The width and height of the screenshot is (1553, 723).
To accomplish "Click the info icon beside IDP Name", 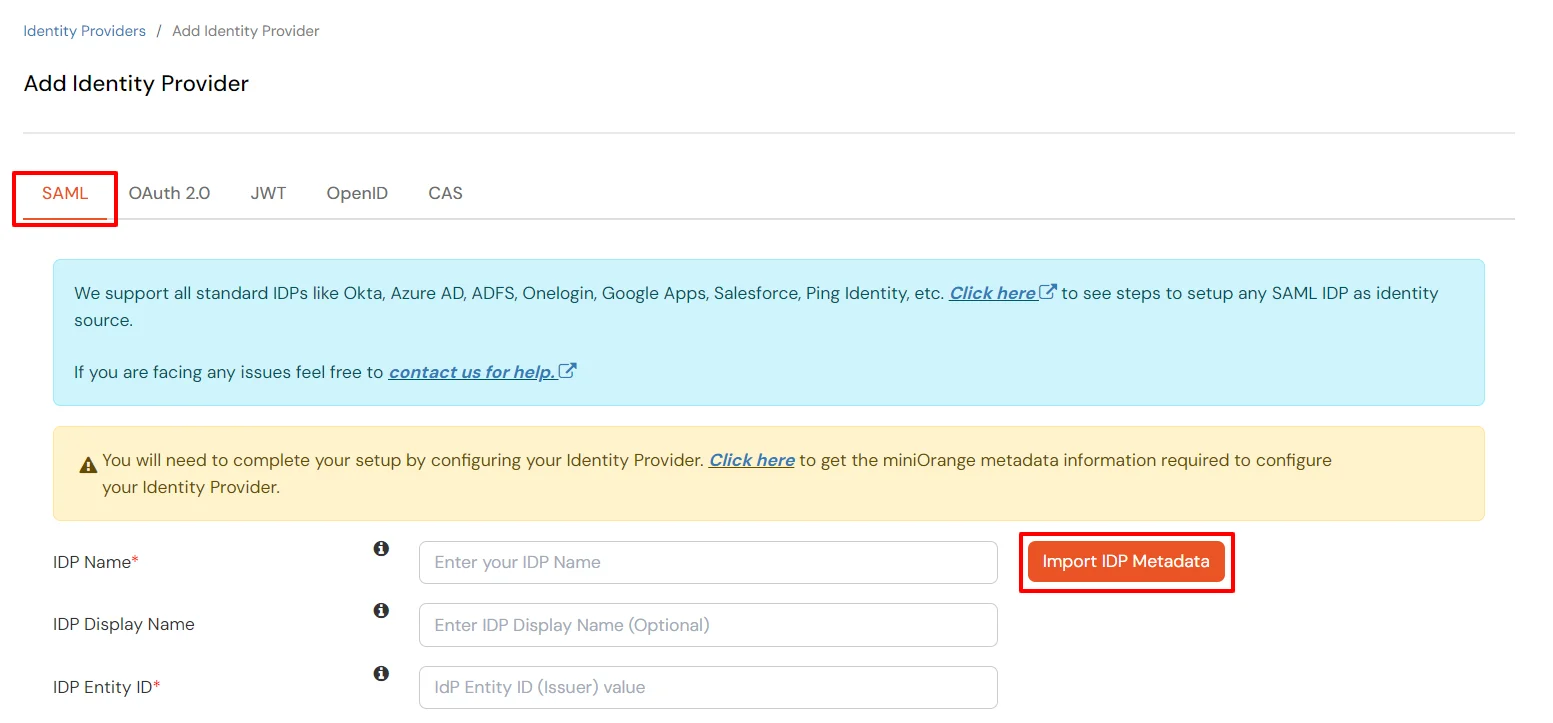I will pyautogui.click(x=381, y=548).
